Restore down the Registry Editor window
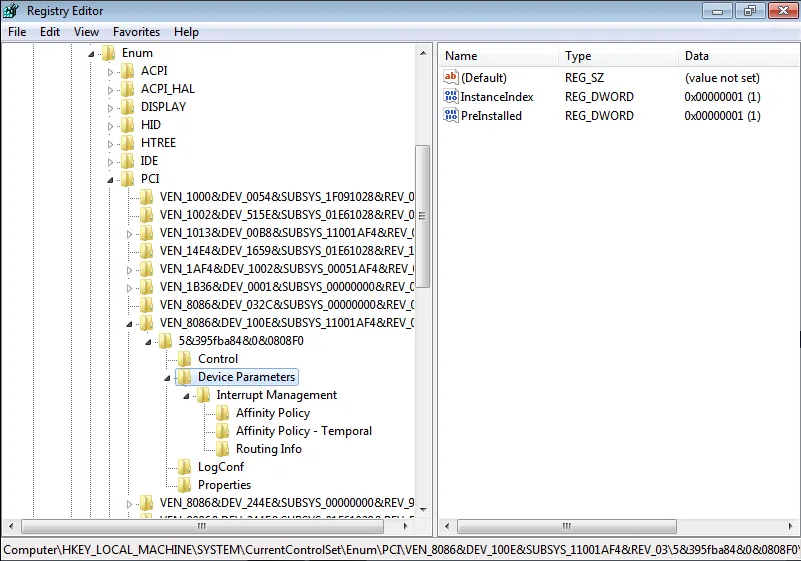 click(749, 11)
